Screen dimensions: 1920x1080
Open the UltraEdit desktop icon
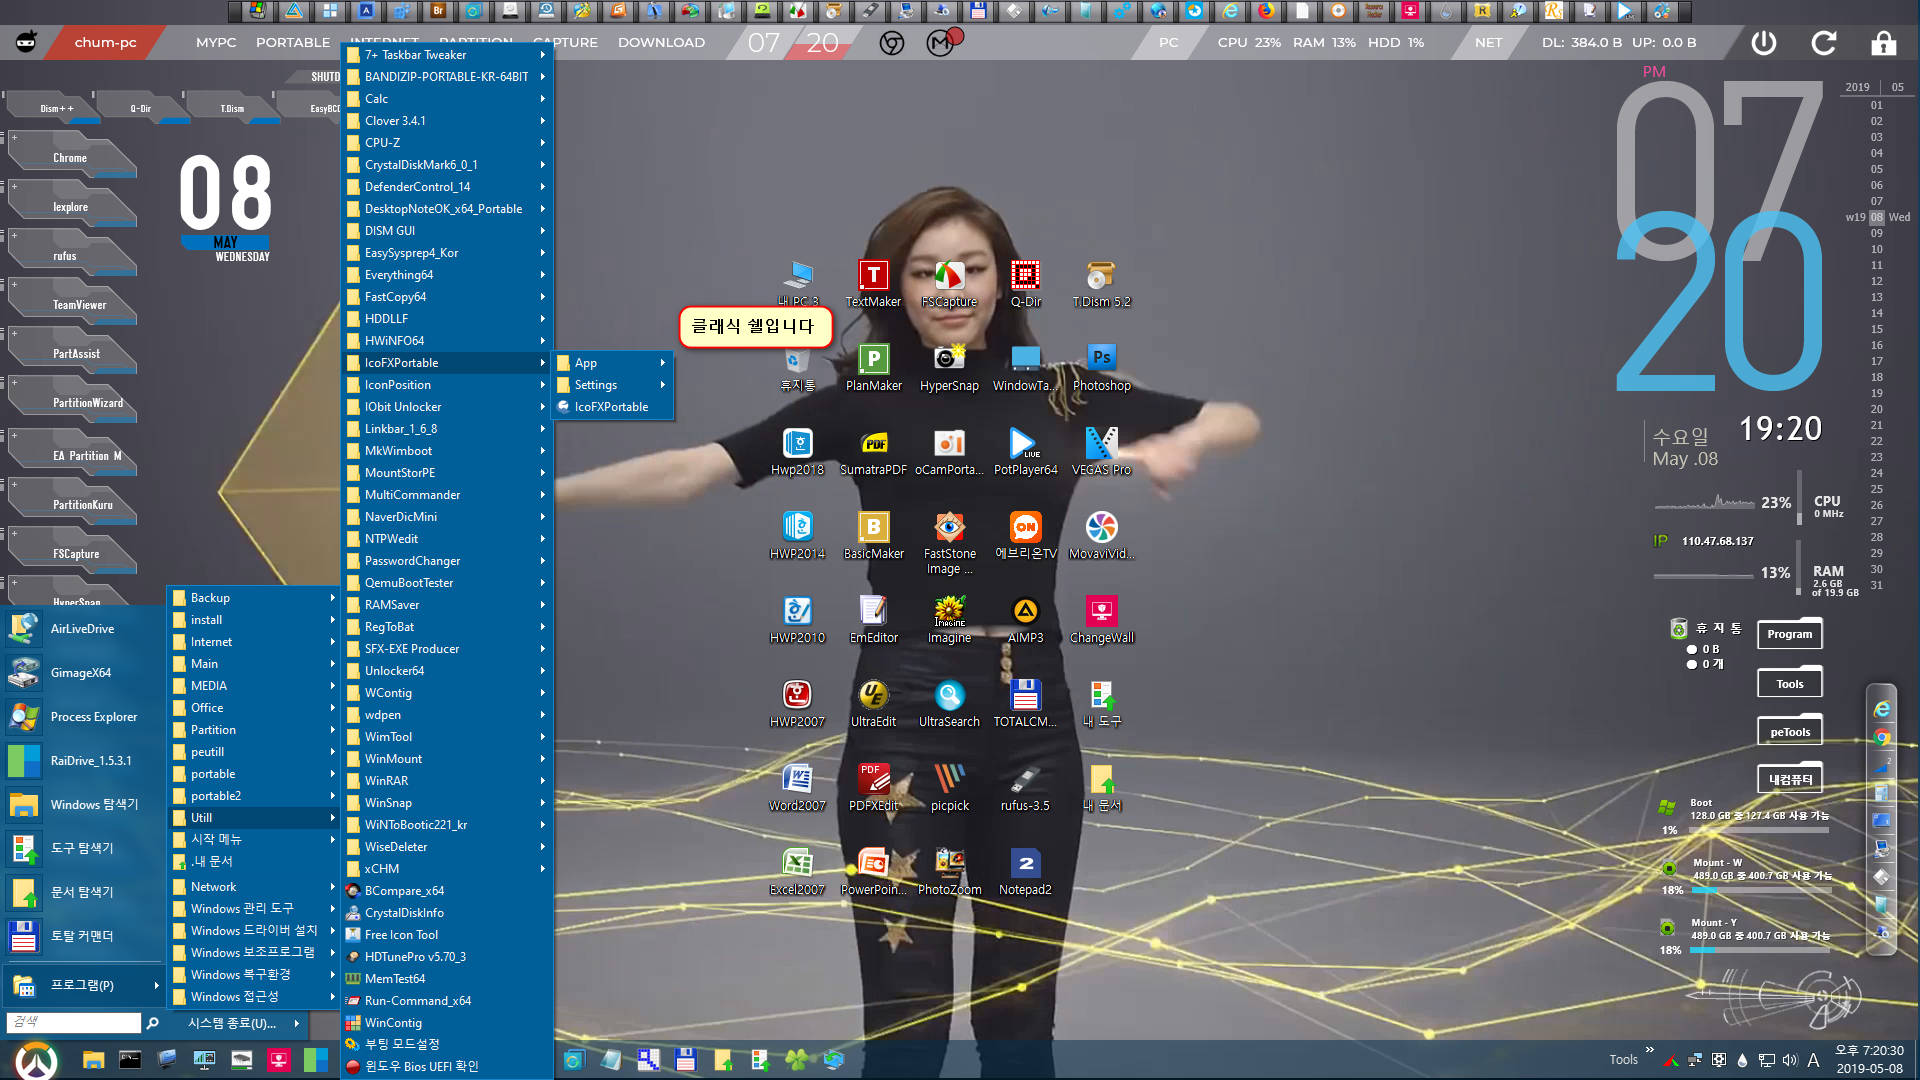[873, 703]
